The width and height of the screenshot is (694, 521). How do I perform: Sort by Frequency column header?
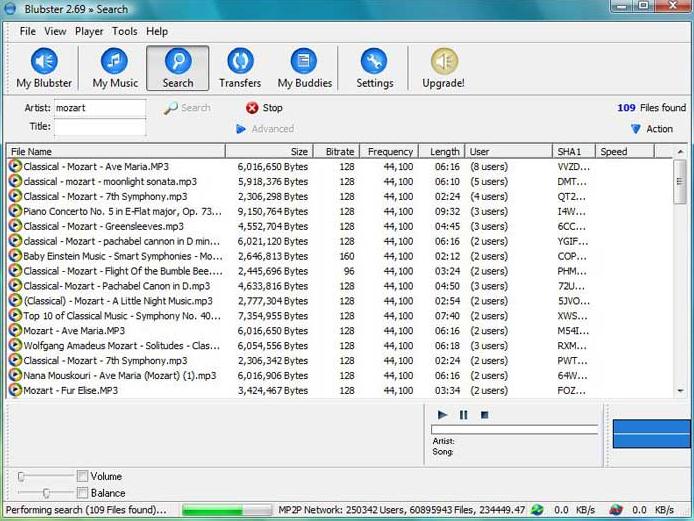389,151
